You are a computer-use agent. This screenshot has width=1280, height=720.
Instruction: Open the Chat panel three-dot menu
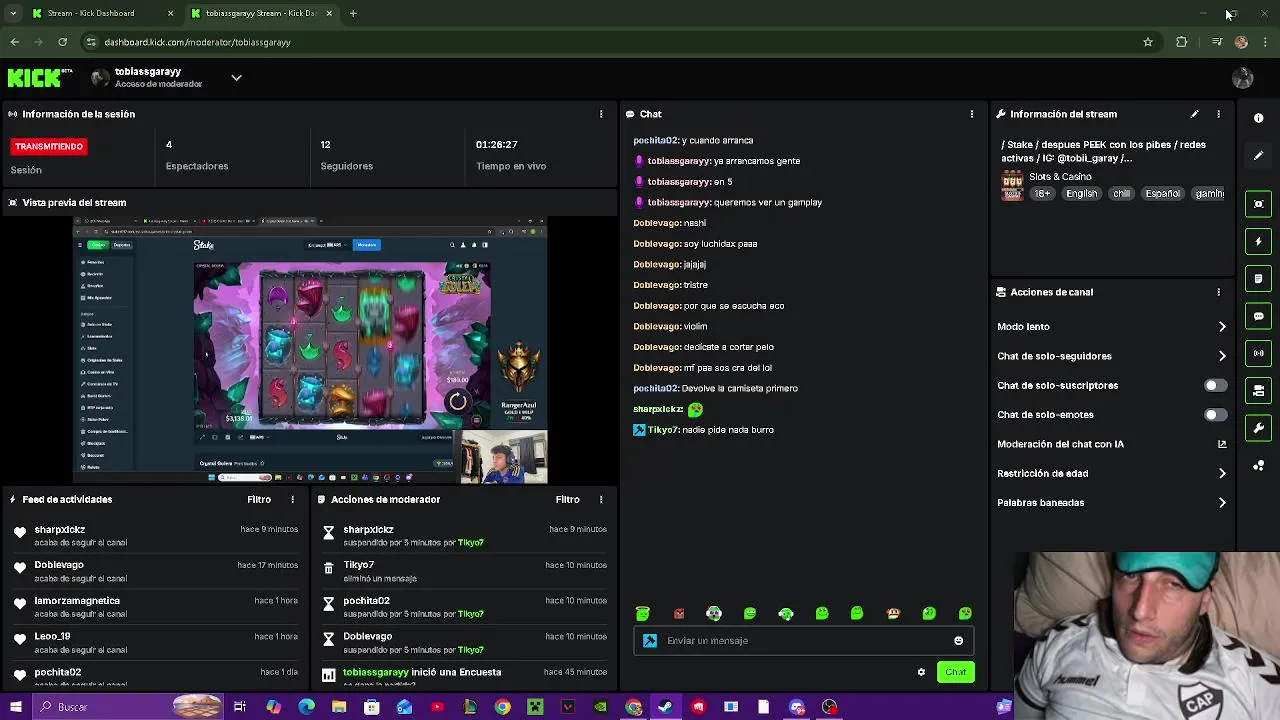tap(972, 114)
